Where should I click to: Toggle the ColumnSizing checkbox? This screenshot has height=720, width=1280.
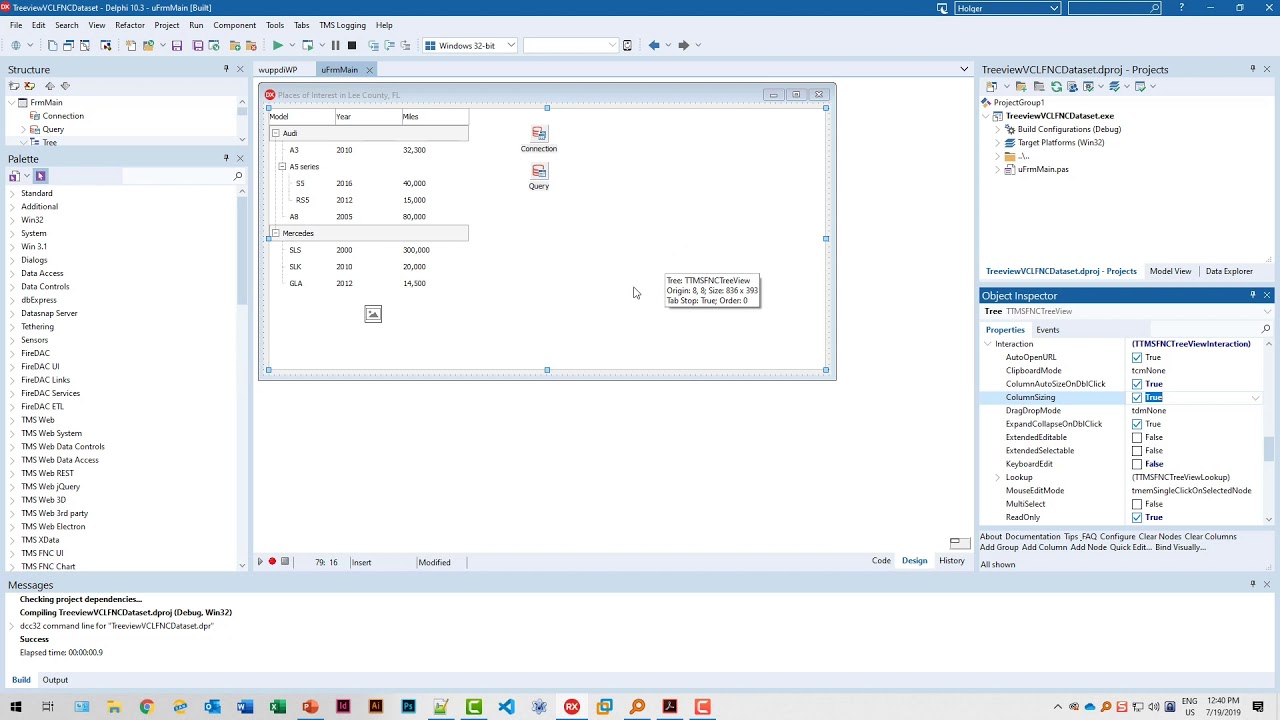[x=1137, y=397]
